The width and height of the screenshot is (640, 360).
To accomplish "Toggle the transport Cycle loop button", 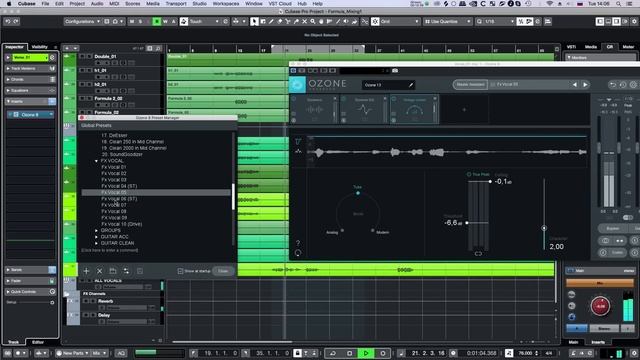I will pyautogui.click(x=333, y=353).
